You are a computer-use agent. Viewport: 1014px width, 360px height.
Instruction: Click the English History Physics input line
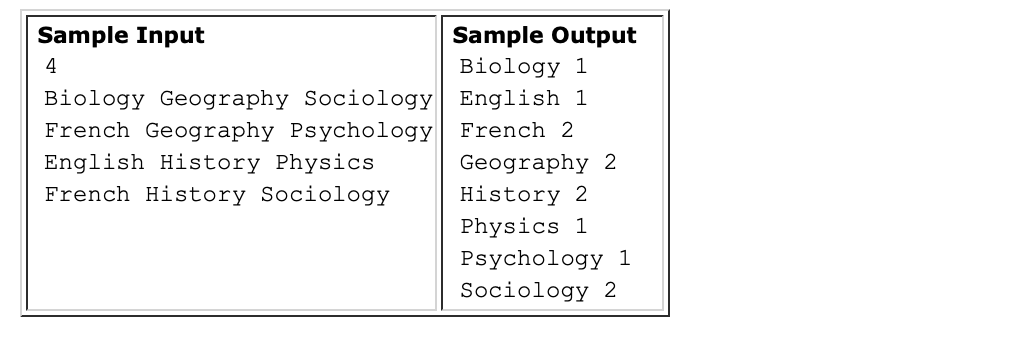pyautogui.click(x=210, y=163)
